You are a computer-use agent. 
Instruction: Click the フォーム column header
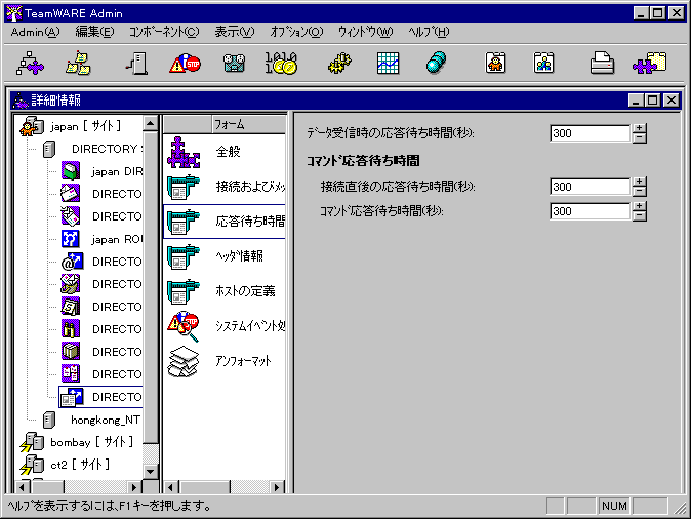tap(249, 125)
